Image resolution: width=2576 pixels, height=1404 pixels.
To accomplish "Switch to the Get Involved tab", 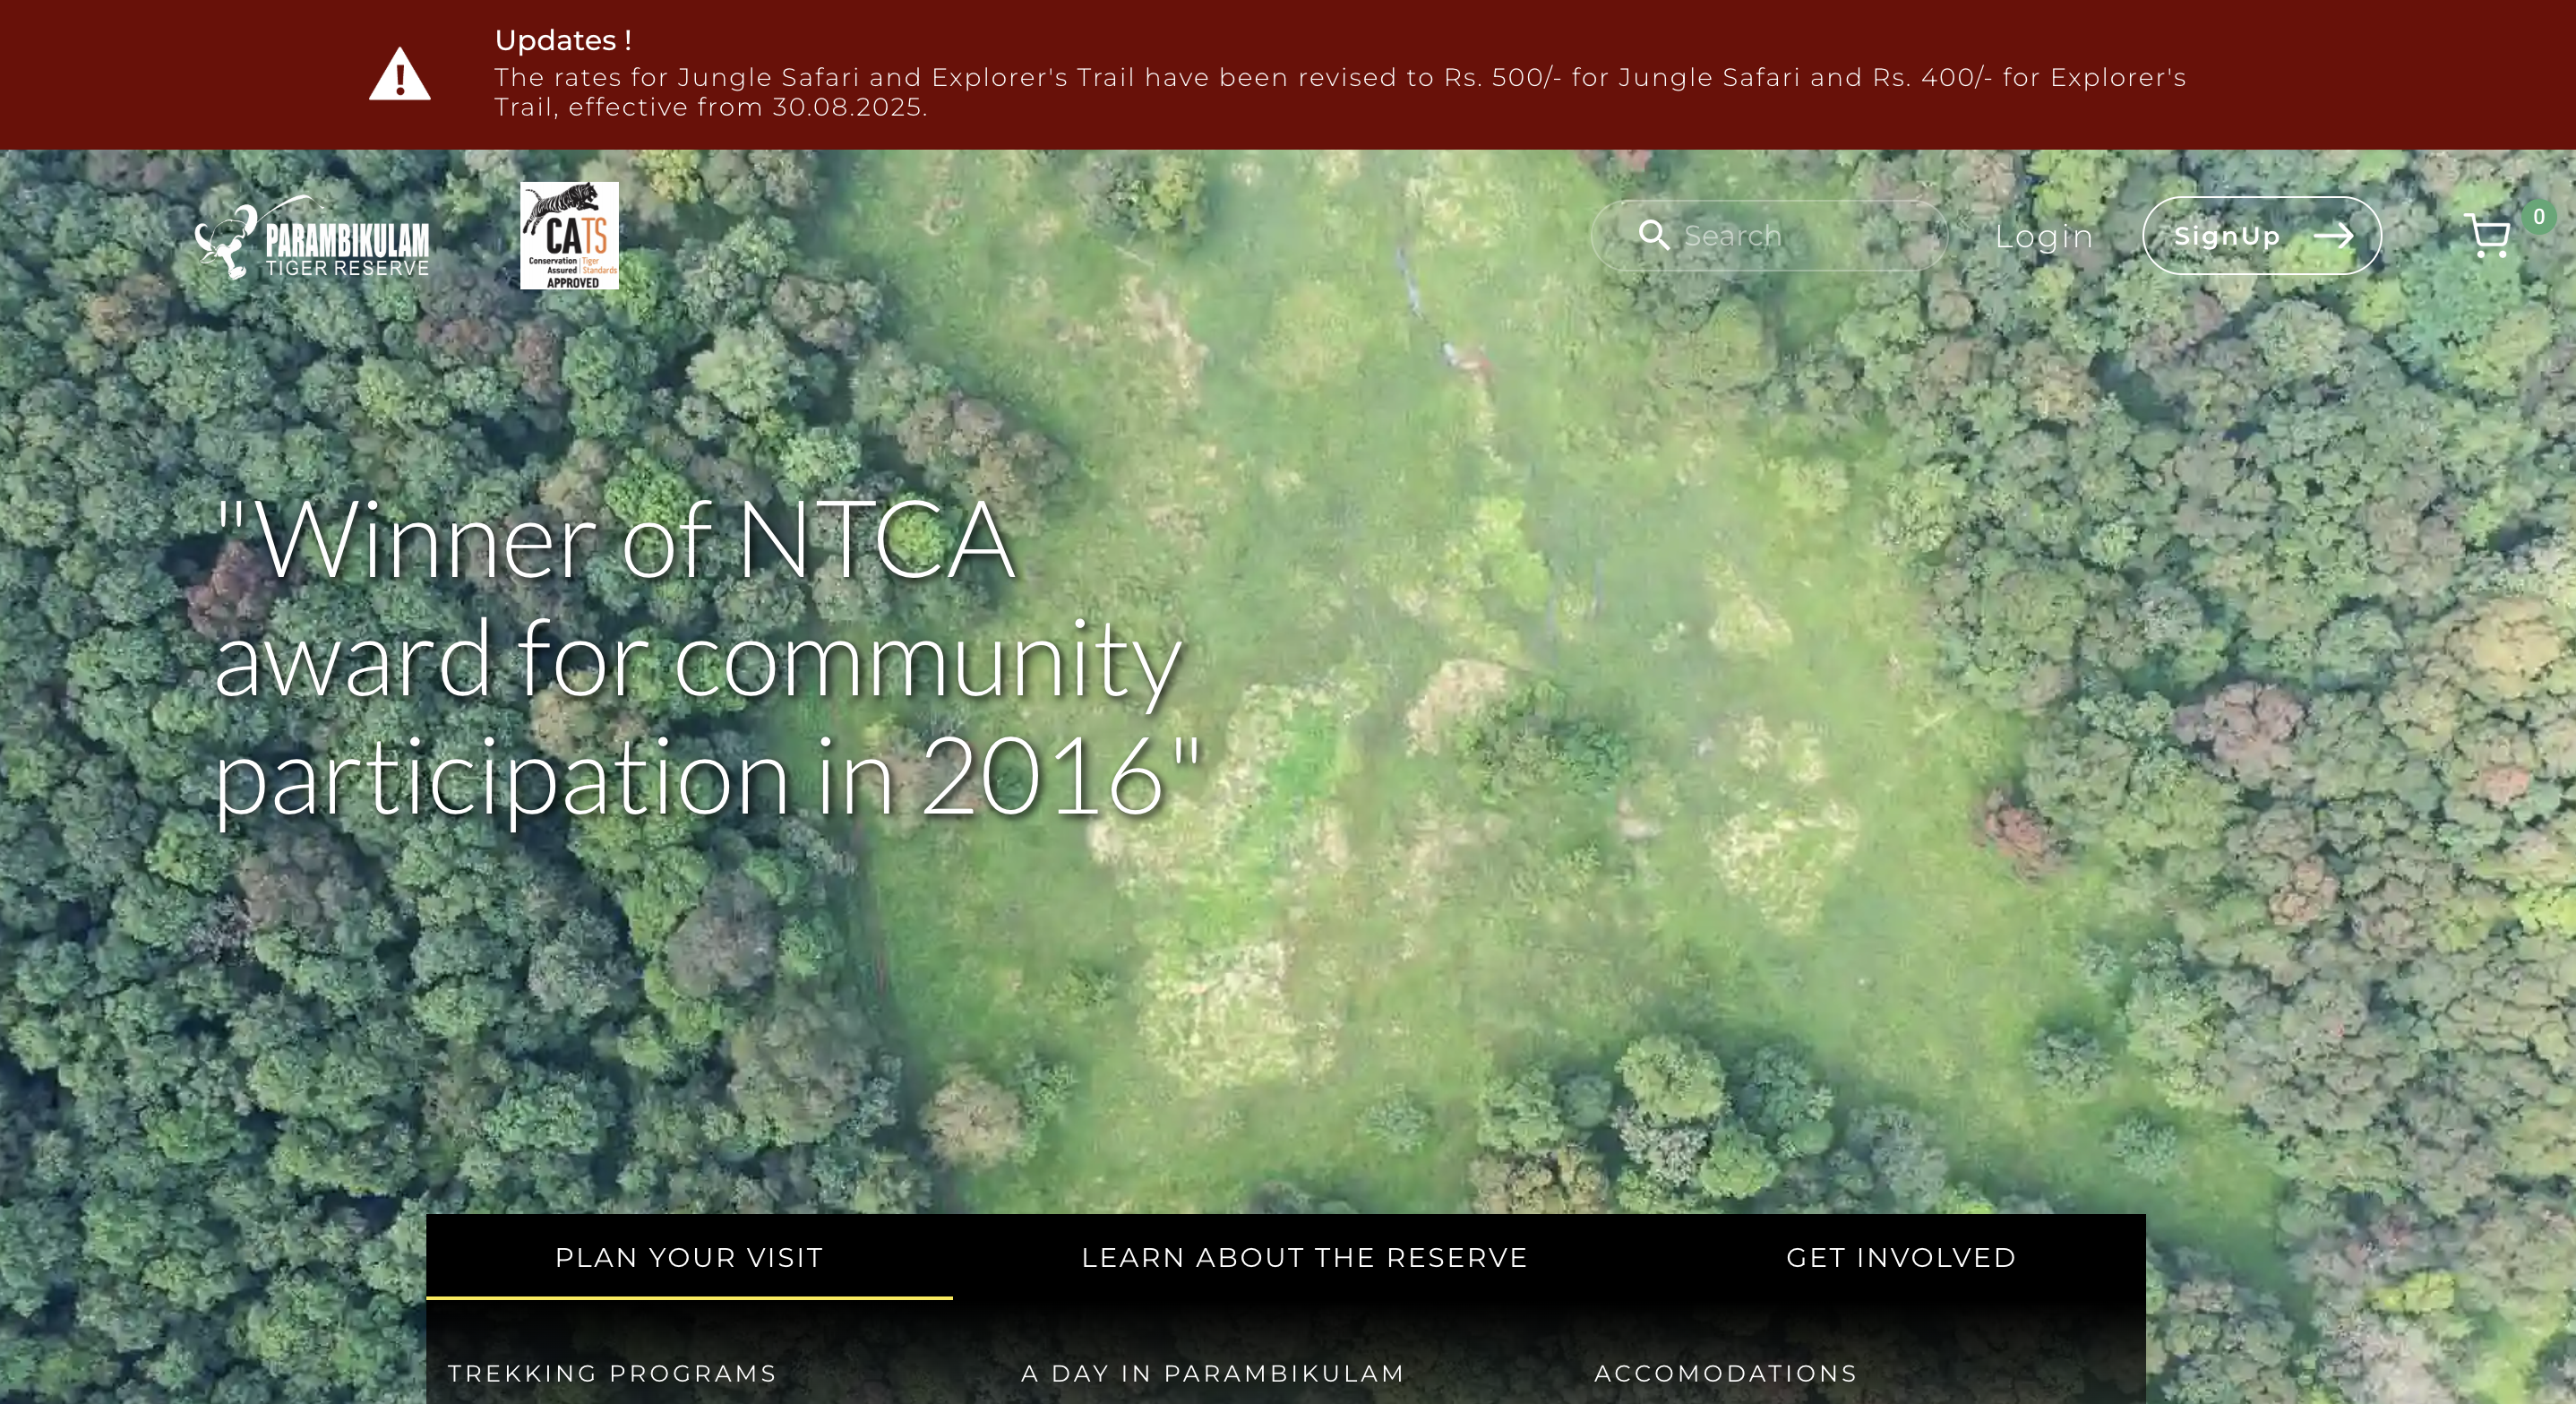I will coord(1901,1257).
